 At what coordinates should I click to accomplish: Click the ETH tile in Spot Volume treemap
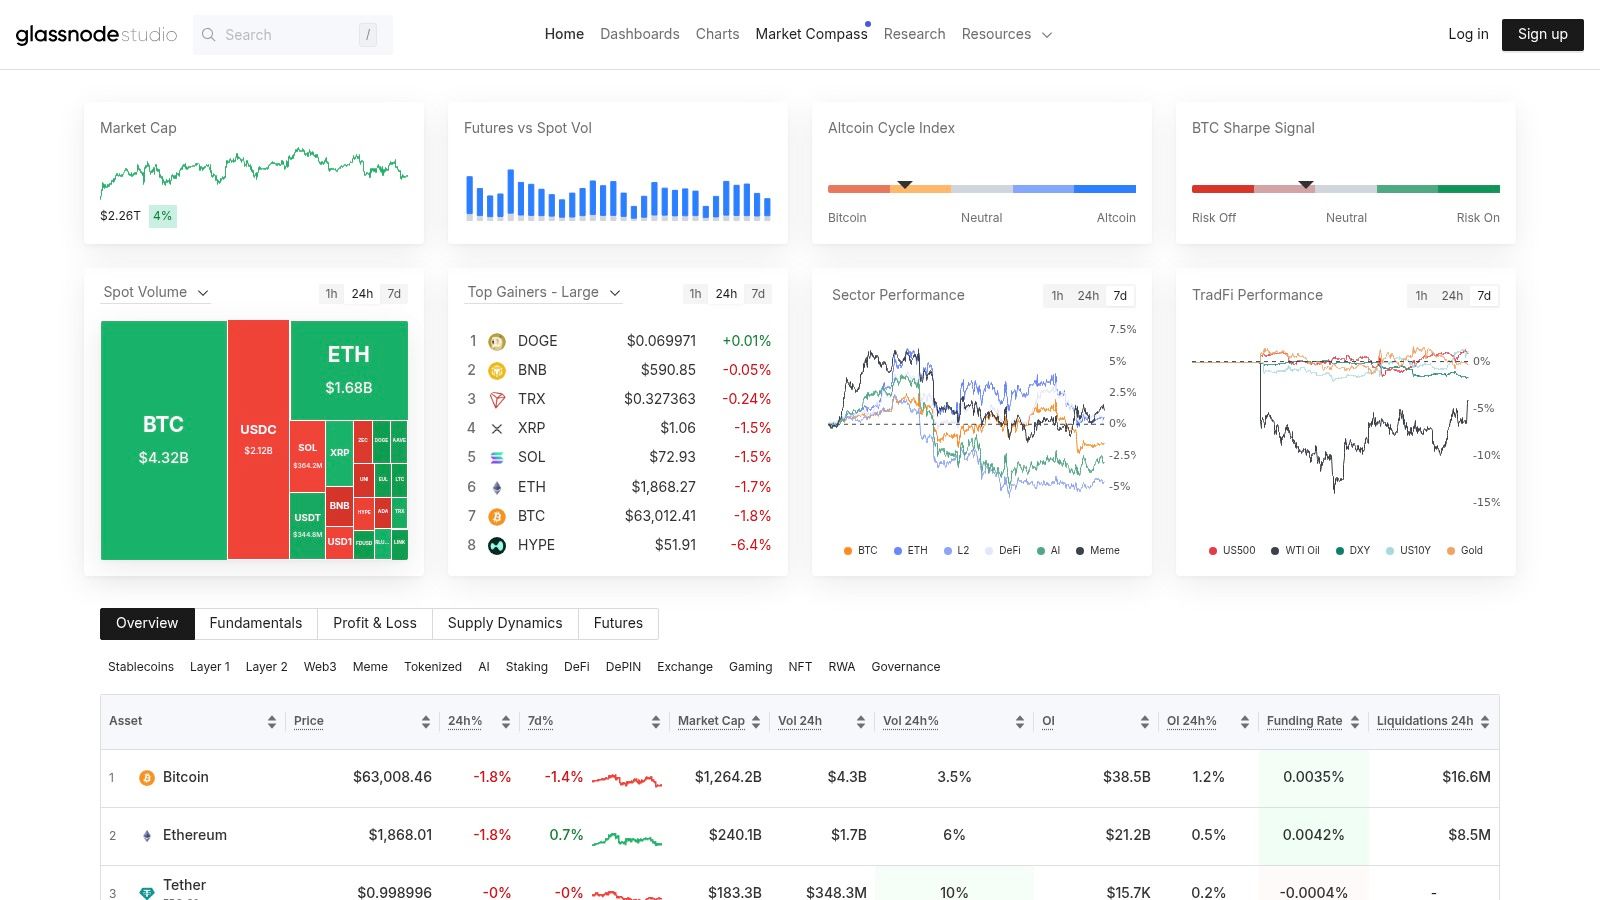pos(349,370)
